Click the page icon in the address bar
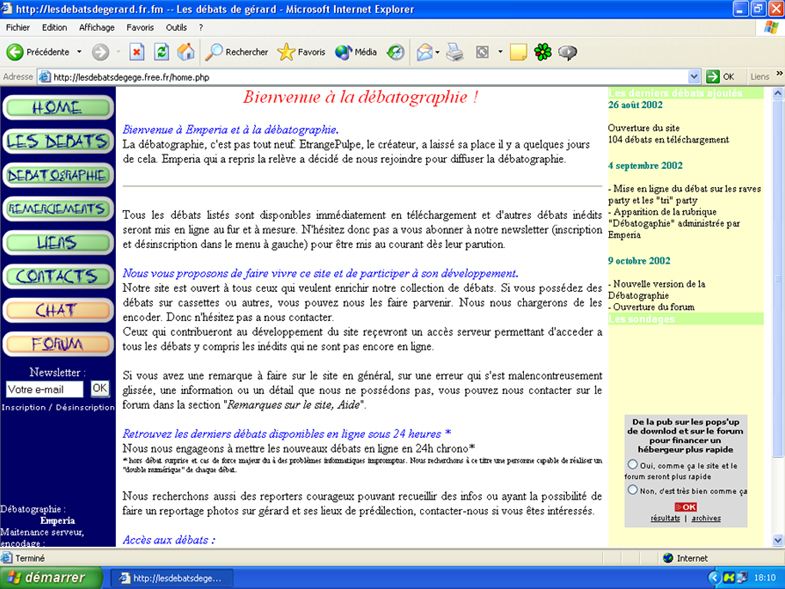785x589 pixels. (x=45, y=77)
